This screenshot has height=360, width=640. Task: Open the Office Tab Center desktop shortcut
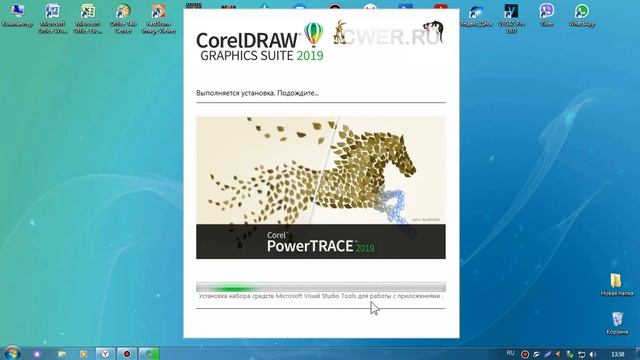123,19
